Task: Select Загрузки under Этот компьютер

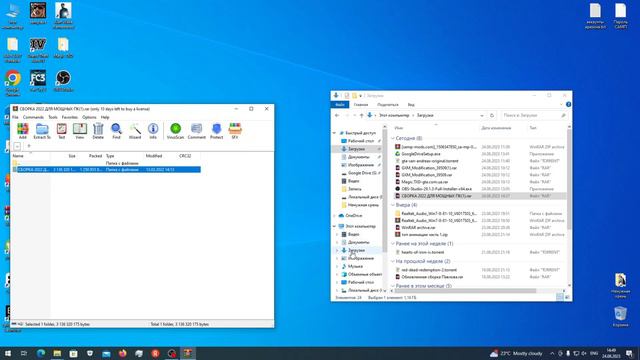Action: [356, 250]
